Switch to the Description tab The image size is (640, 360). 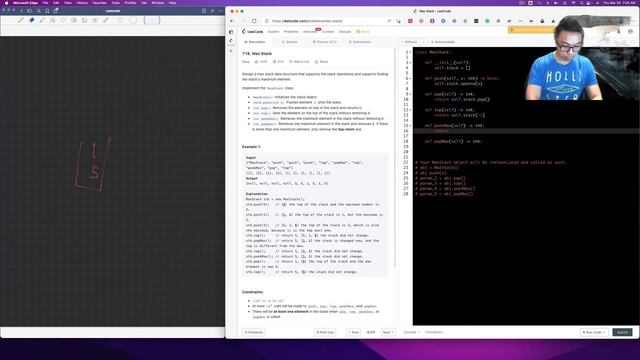[x=255, y=42]
